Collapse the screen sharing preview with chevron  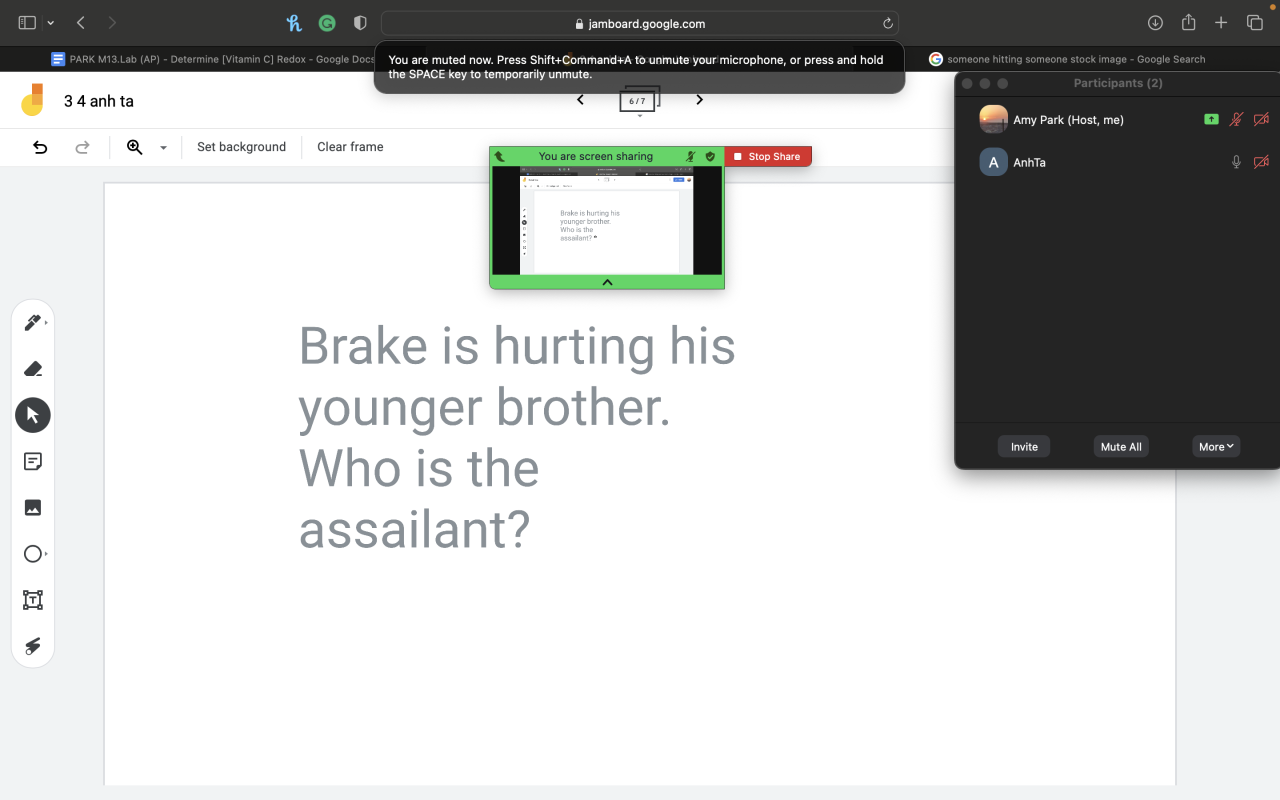click(x=607, y=283)
